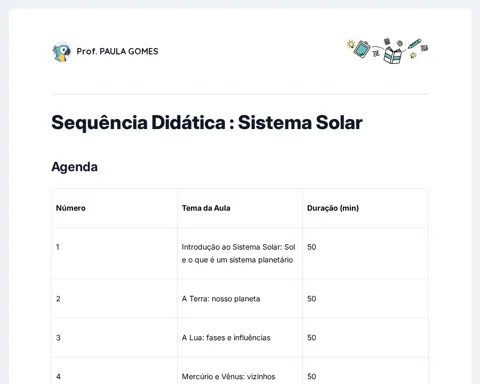Click the pencil doodle in header
The height and width of the screenshot is (384, 480).
coord(414,44)
